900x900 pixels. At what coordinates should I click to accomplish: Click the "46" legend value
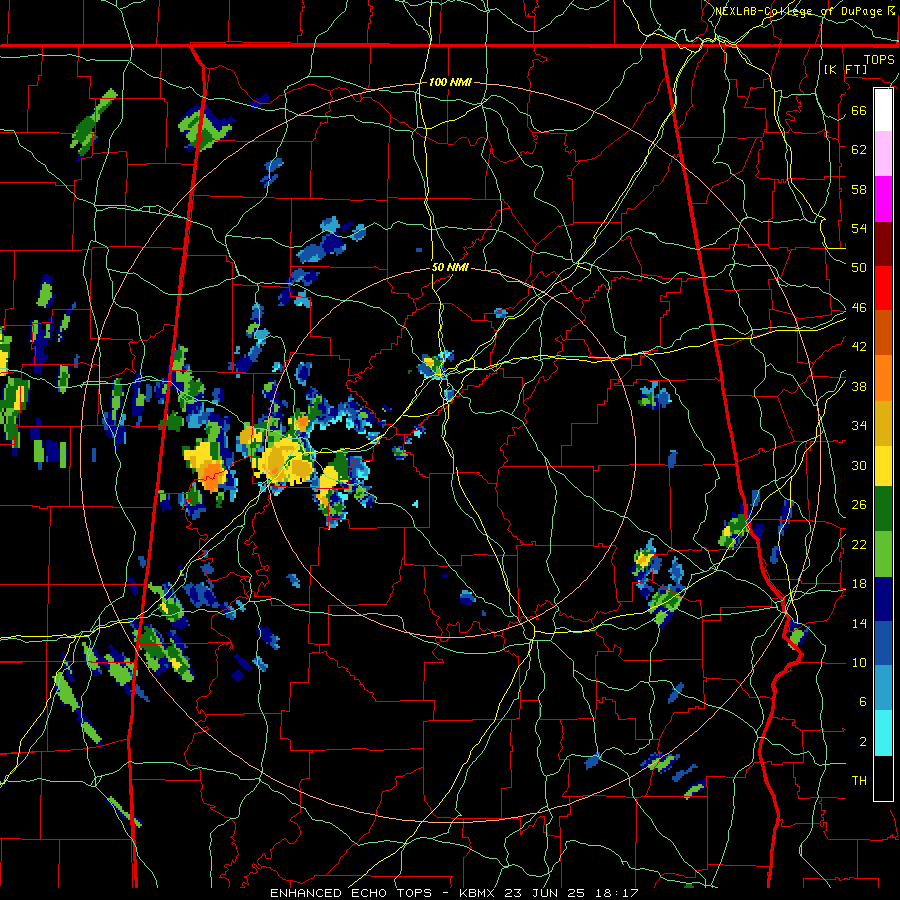tap(859, 308)
